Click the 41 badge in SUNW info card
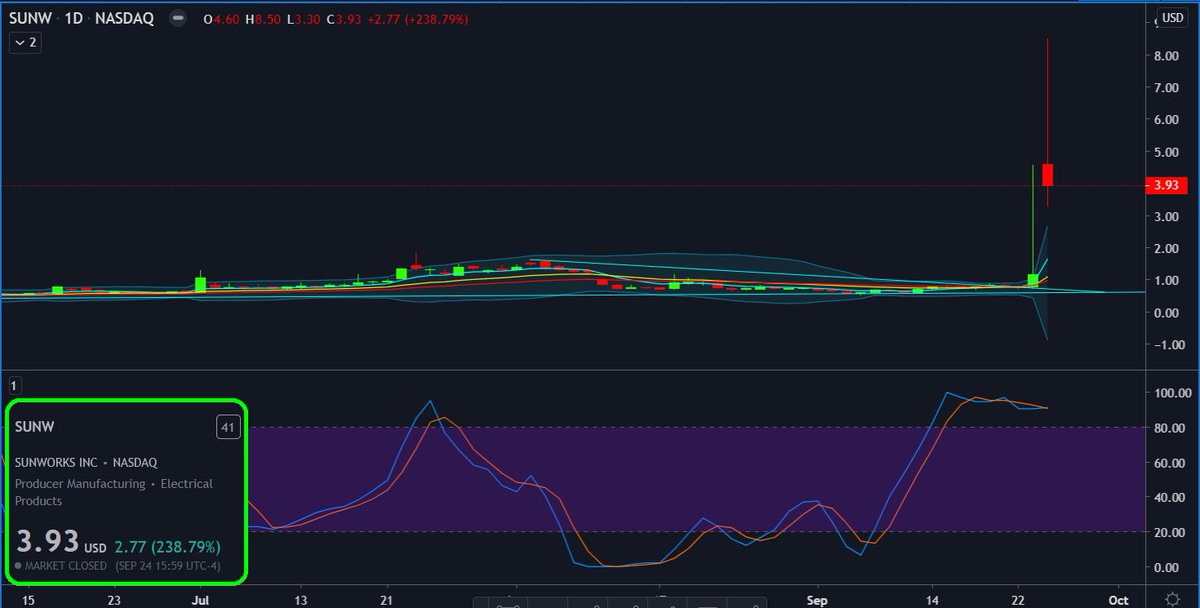This screenshot has width=1200, height=608. 228,428
